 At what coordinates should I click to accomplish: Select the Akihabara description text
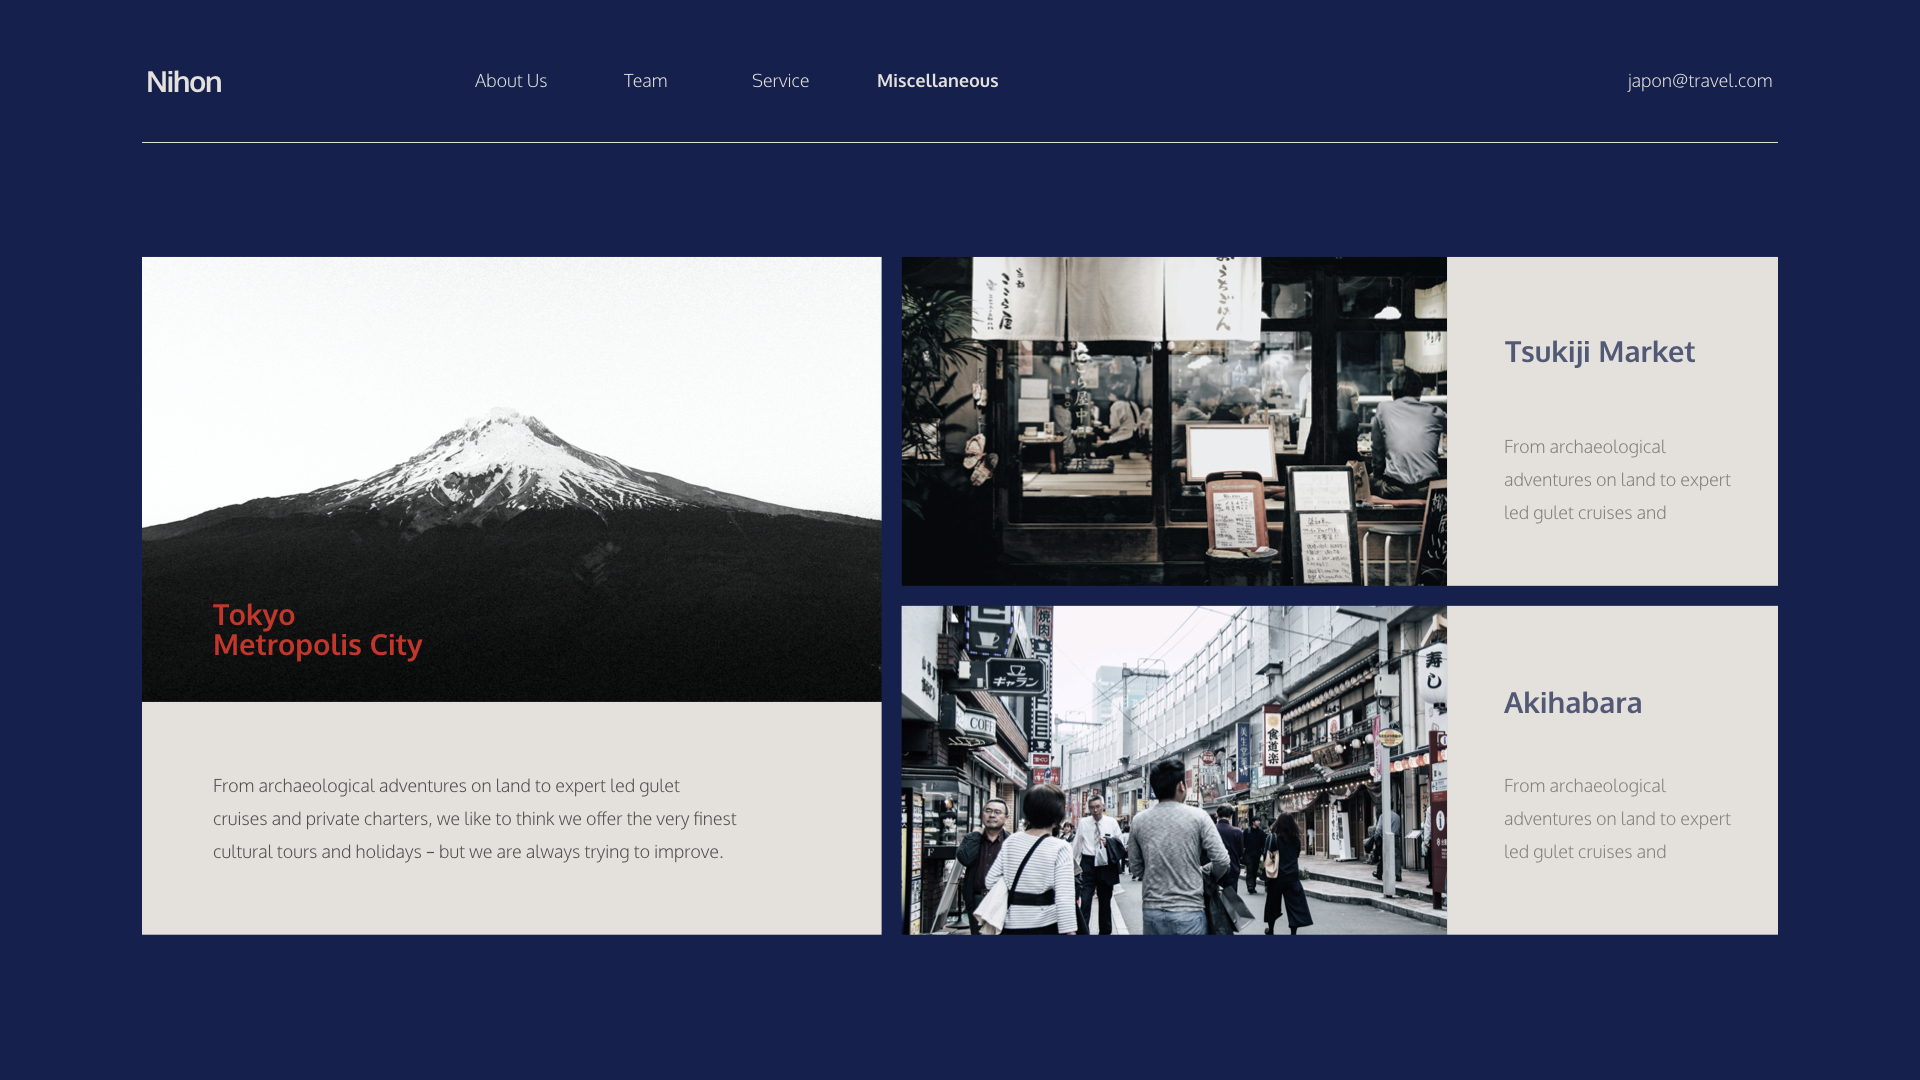(x=1616, y=818)
